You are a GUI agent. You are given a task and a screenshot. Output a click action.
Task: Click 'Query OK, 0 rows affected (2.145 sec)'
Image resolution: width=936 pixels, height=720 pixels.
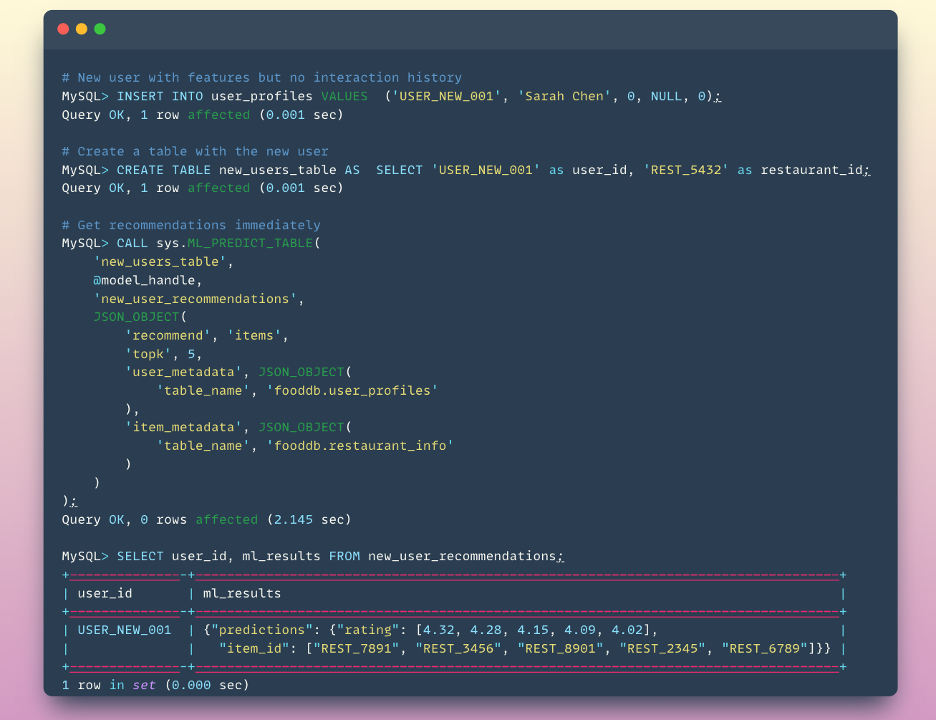207,519
